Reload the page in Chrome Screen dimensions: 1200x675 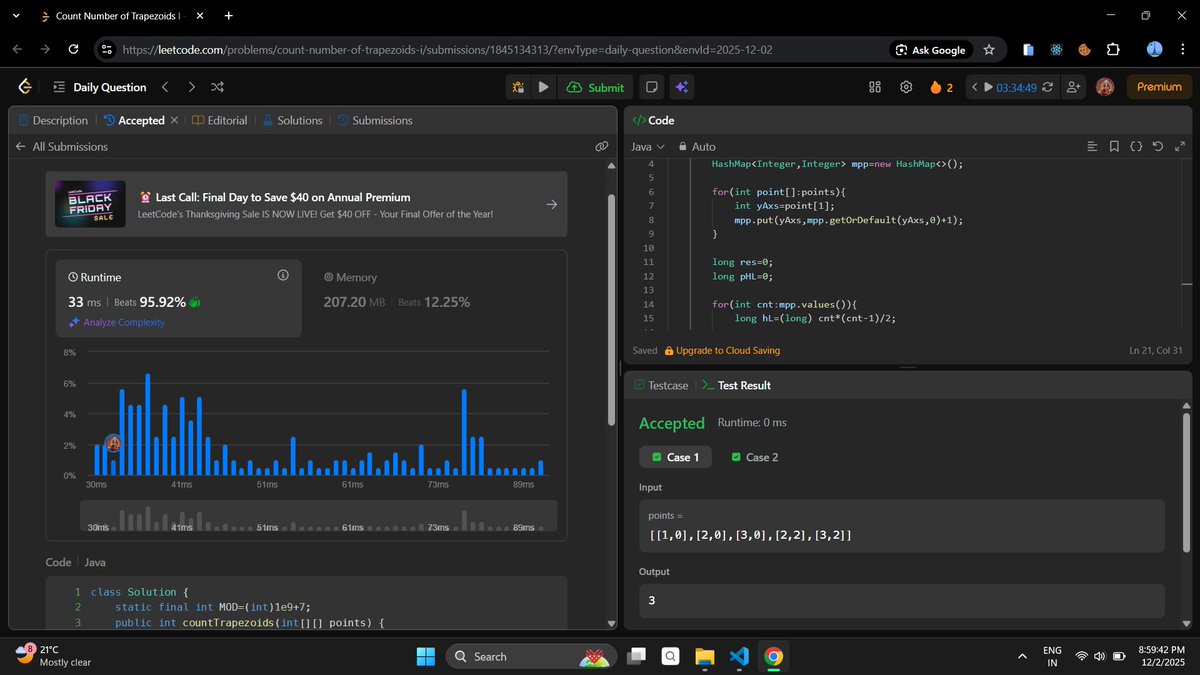point(73,49)
